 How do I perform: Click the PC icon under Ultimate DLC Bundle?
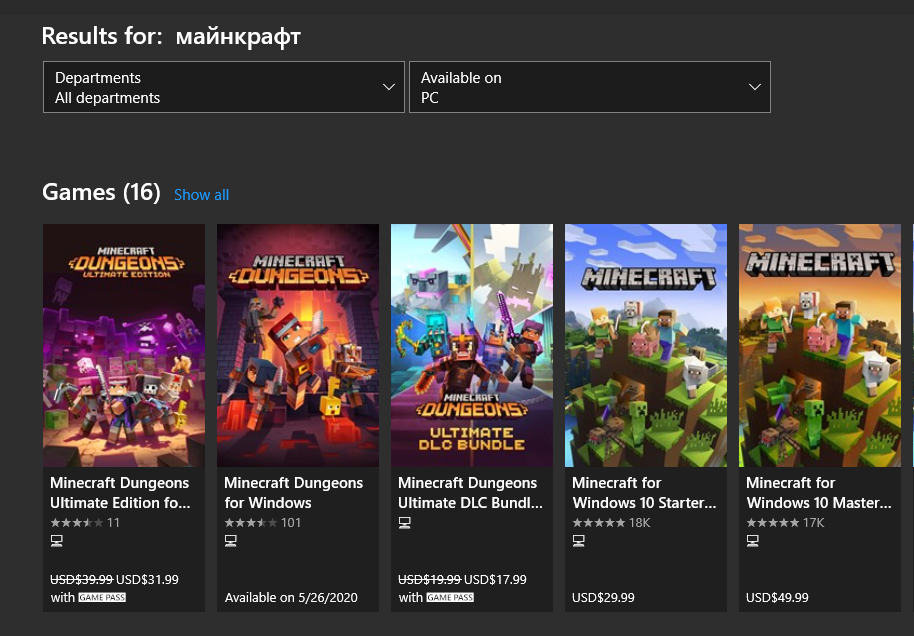pos(405,523)
